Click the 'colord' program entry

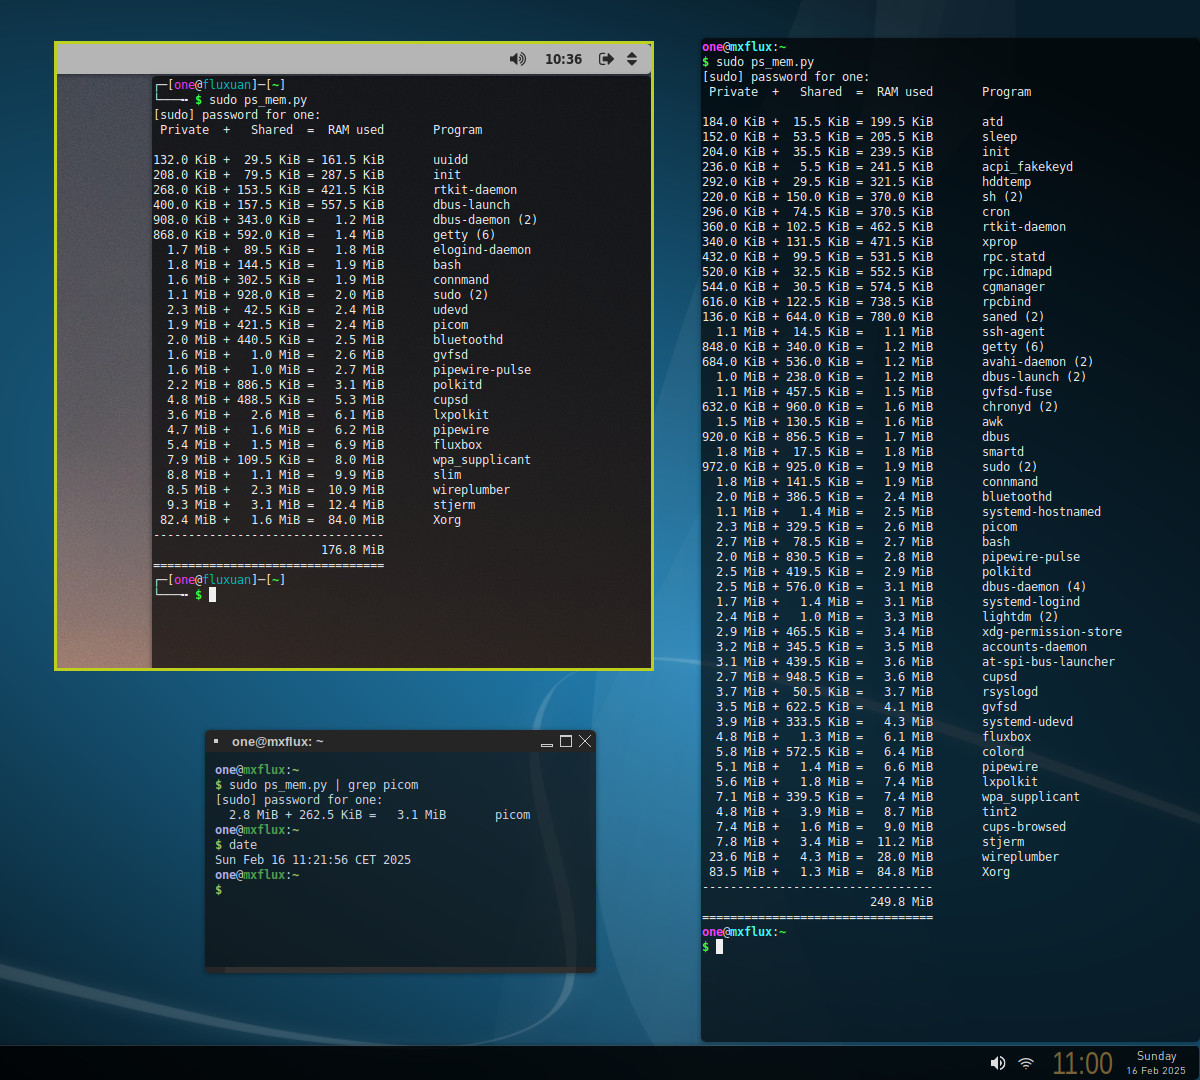pyautogui.click(x=1003, y=752)
